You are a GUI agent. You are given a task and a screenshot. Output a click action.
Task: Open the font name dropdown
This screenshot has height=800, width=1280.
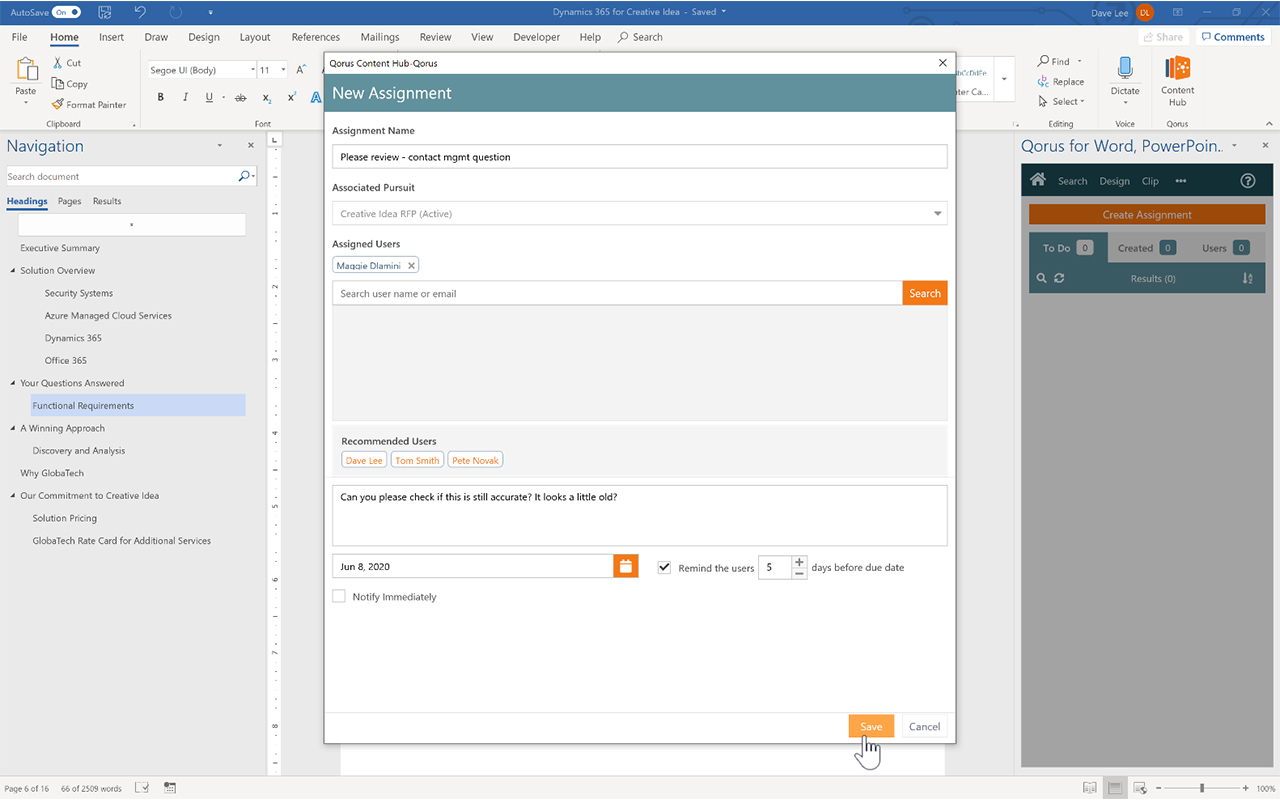(x=253, y=70)
